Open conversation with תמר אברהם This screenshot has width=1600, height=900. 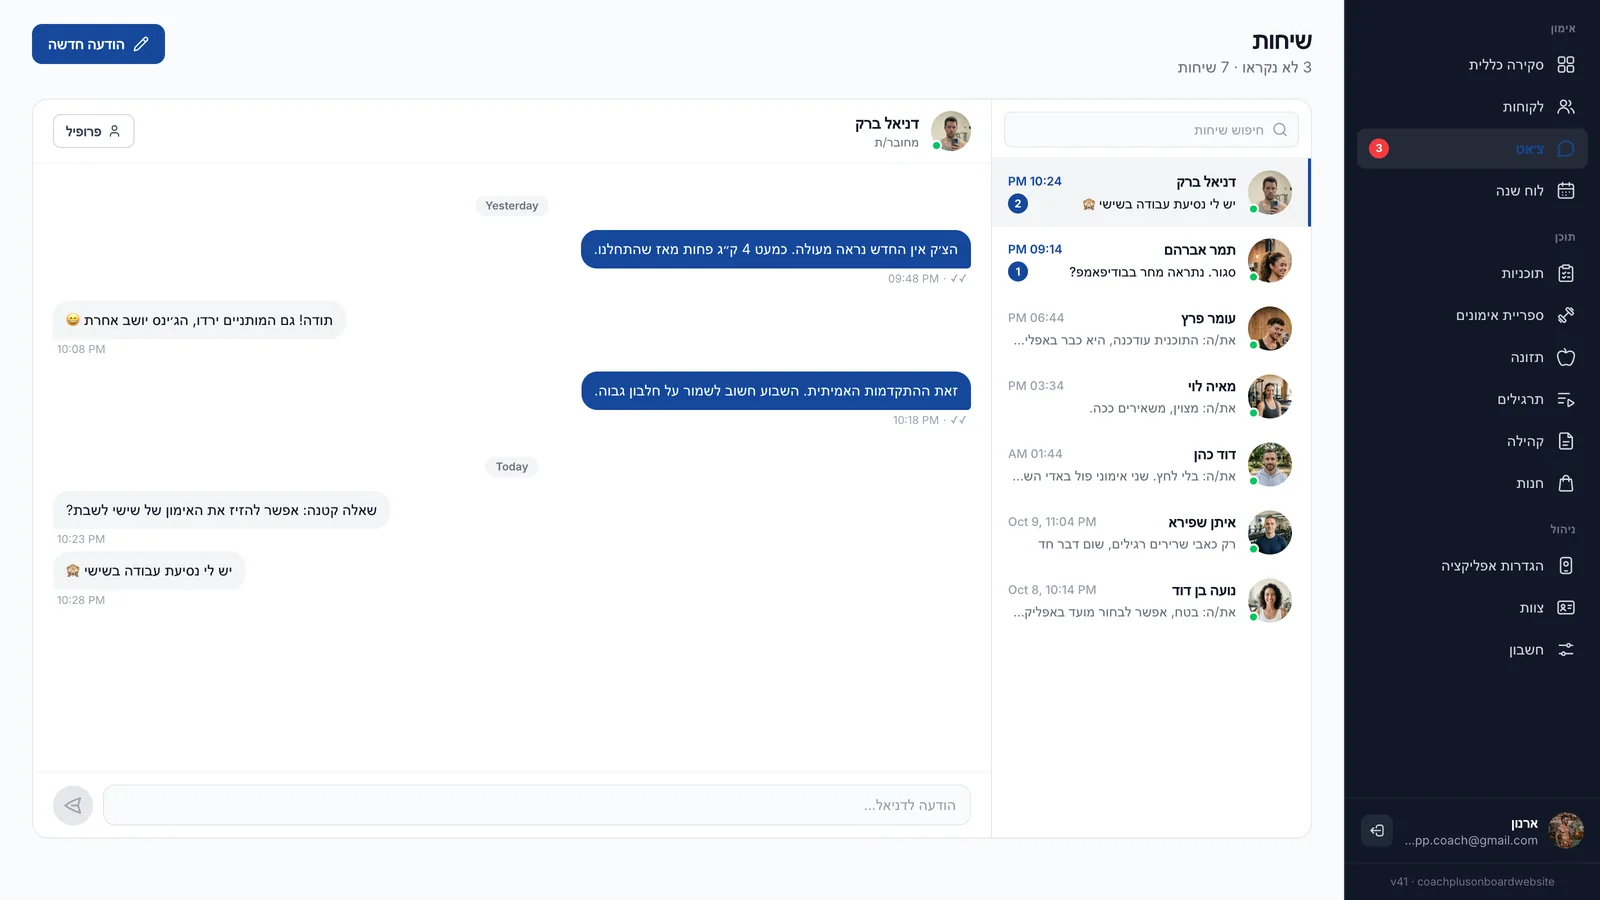(1151, 261)
